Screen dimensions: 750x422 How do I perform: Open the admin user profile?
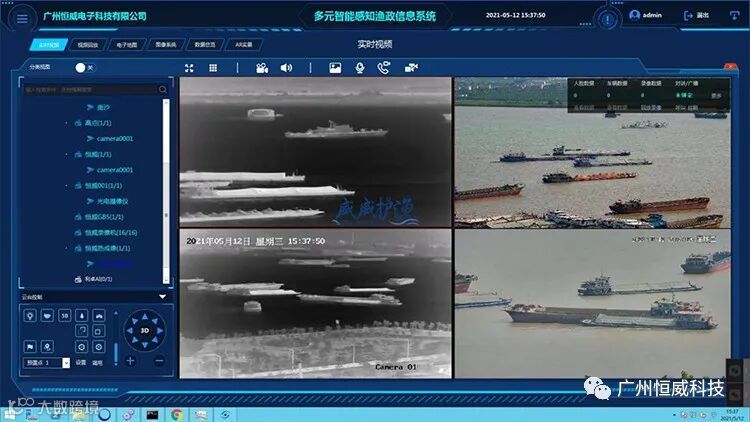pos(645,15)
